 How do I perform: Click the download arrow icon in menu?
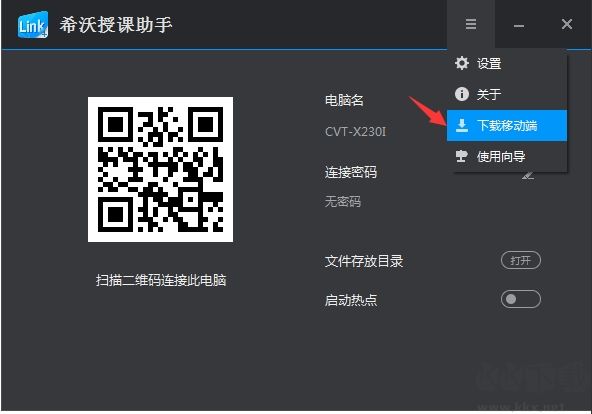click(462, 125)
